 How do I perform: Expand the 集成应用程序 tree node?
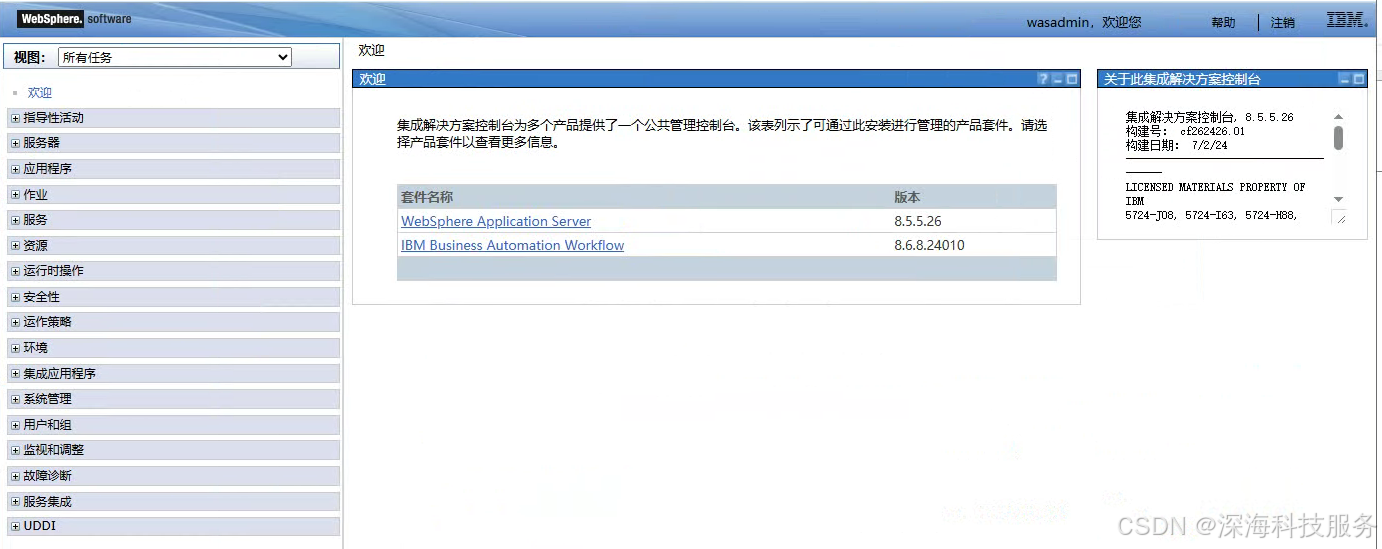[15, 374]
